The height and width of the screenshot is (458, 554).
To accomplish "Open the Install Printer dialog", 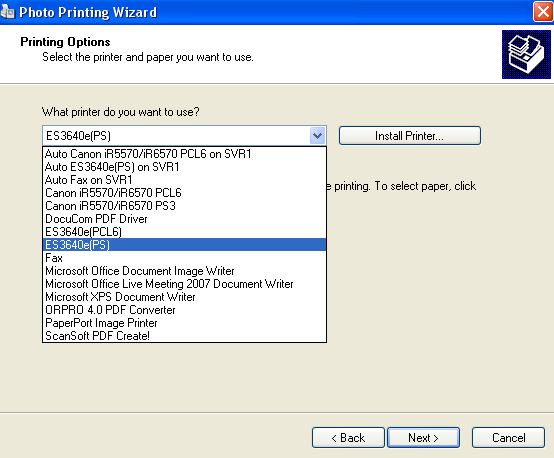I will pos(409,136).
